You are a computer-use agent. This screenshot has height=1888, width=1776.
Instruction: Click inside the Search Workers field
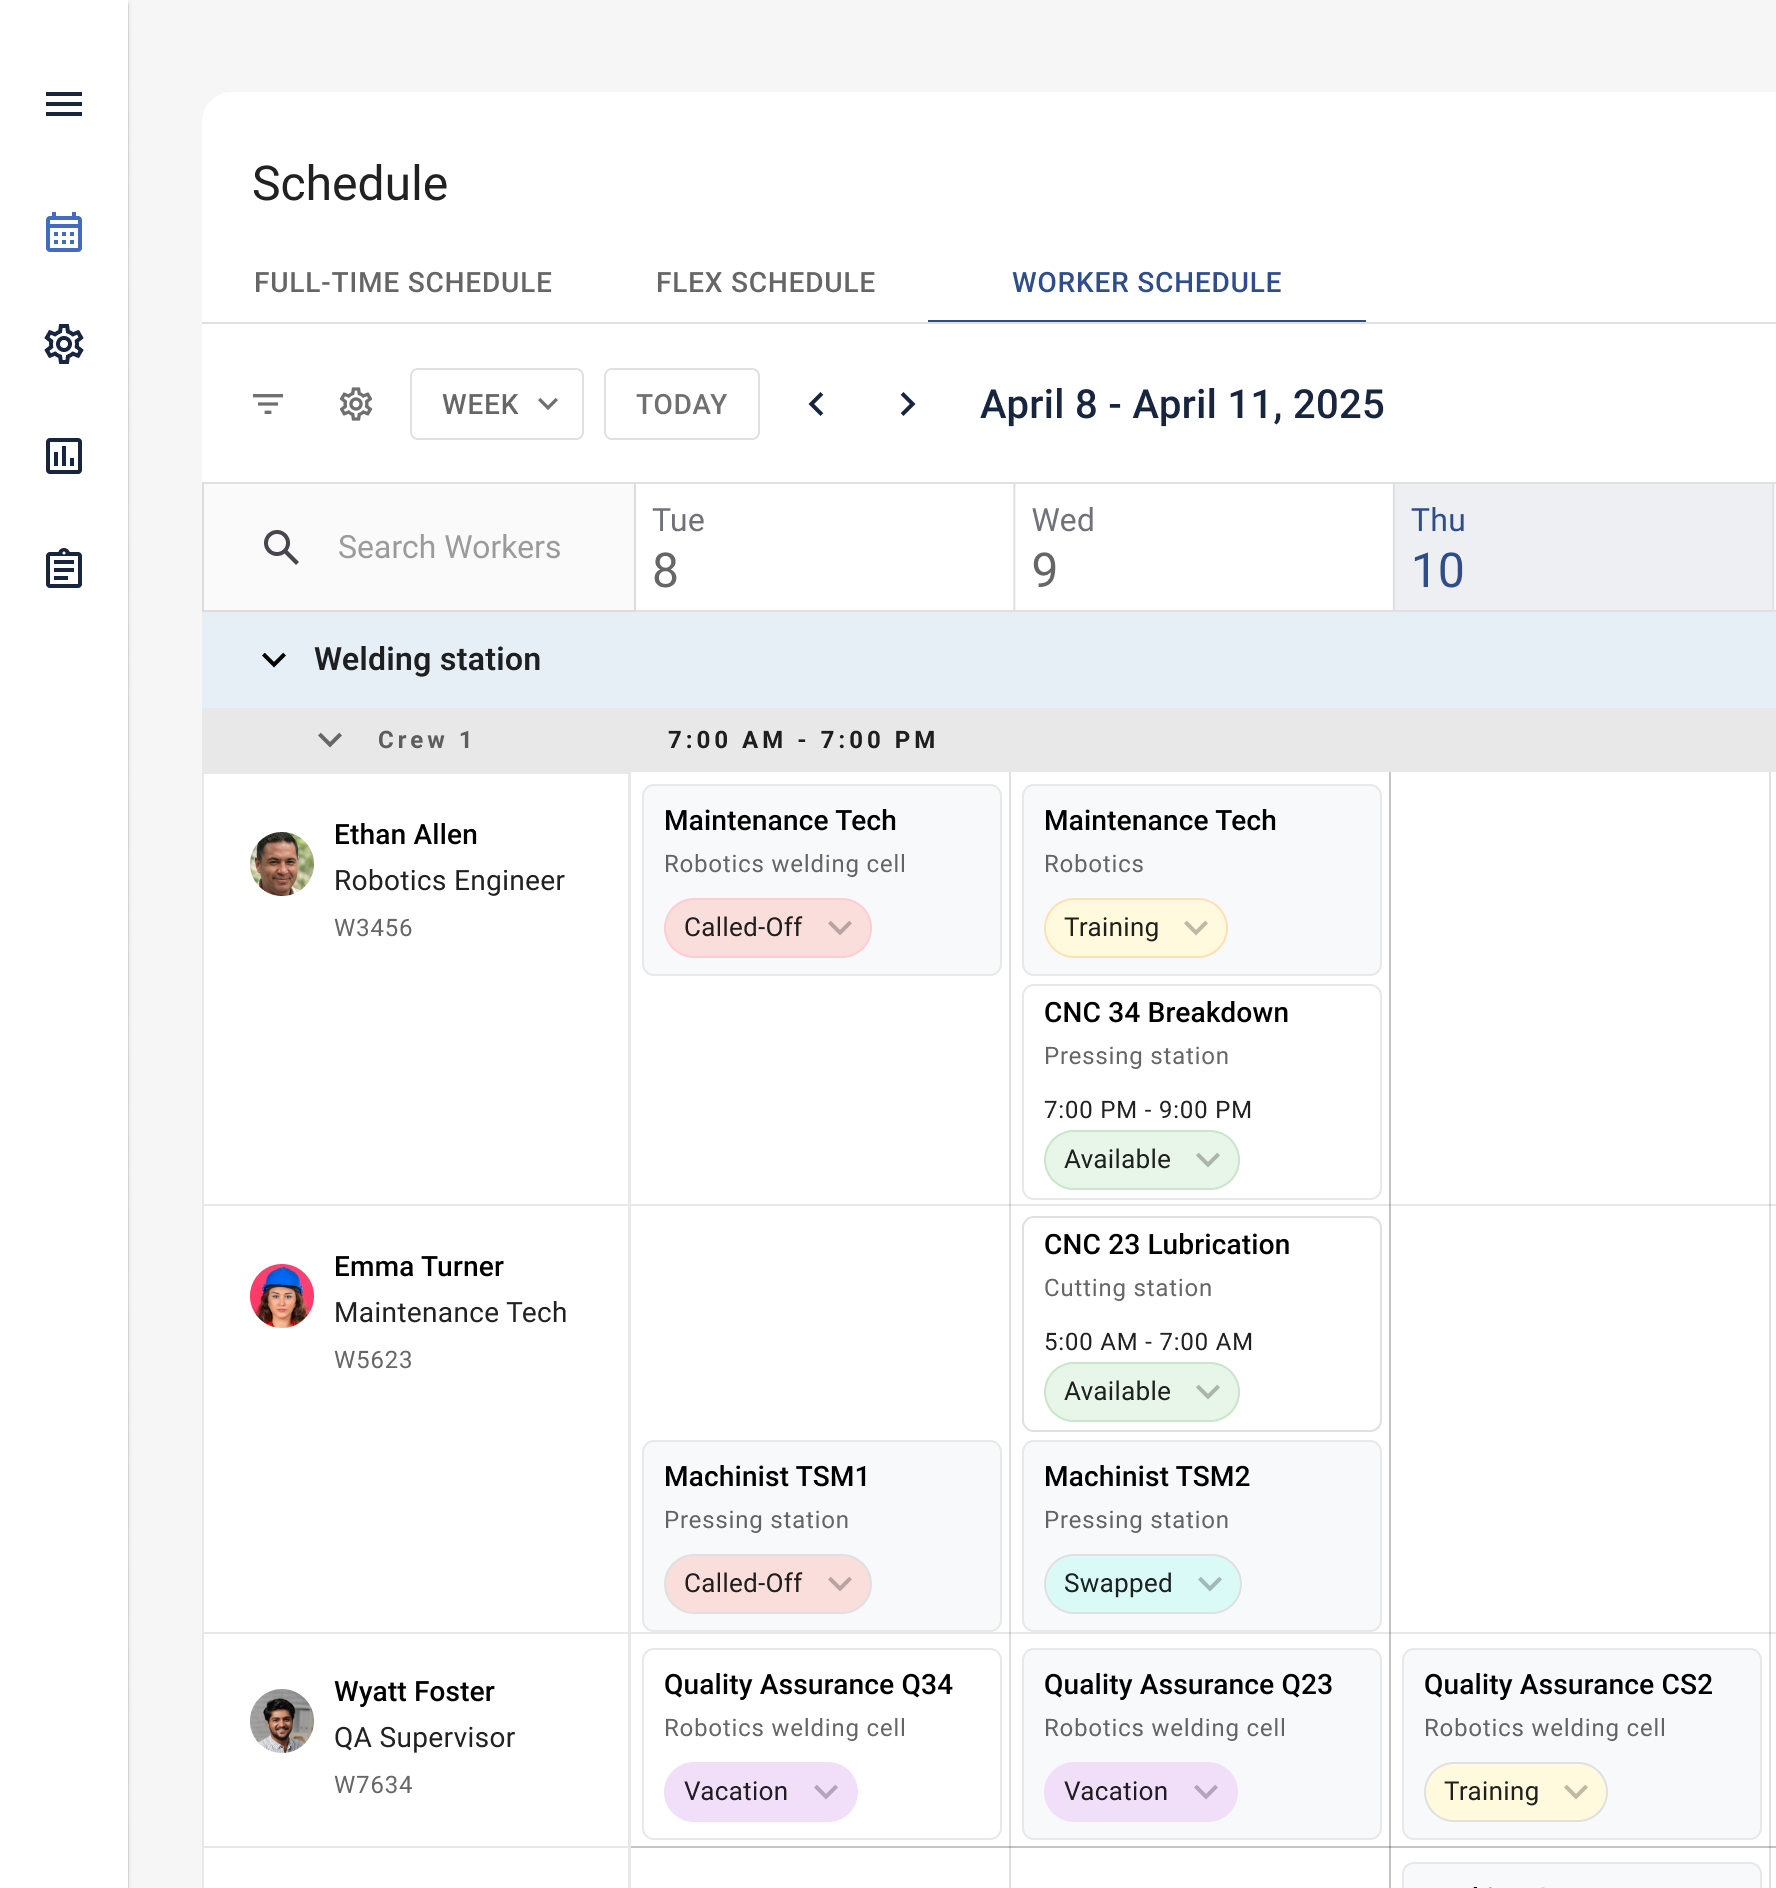[449, 547]
